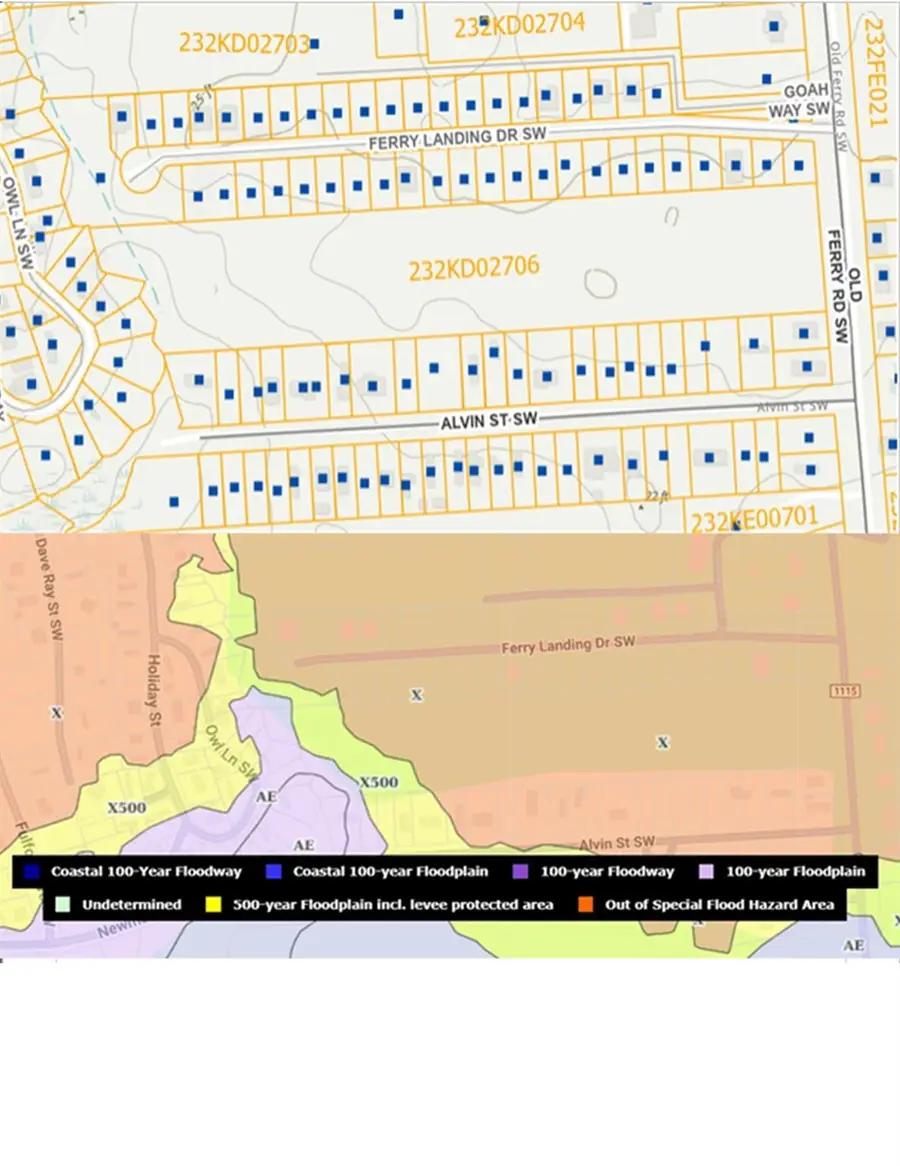Select the yellow 500-year Floodplain swatch
The height and width of the screenshot is (1166, 900).
point(213,905)
